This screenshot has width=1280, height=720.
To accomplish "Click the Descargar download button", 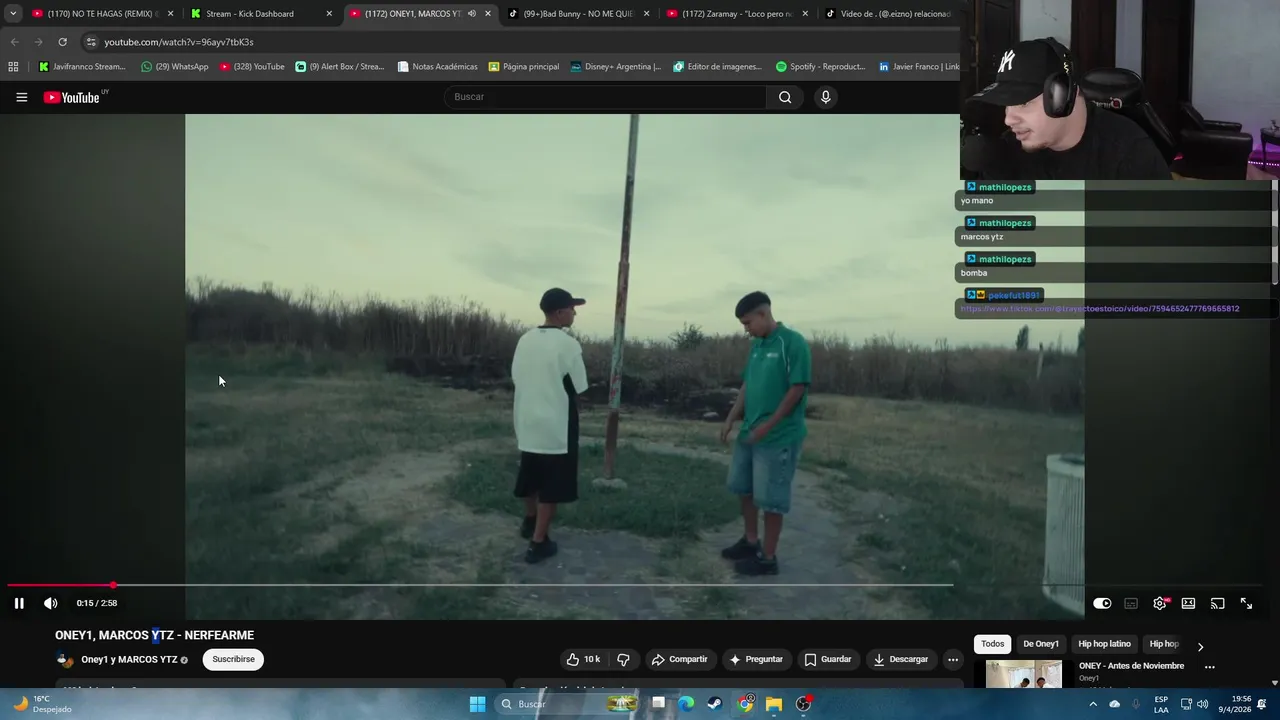I will point(901,659).
